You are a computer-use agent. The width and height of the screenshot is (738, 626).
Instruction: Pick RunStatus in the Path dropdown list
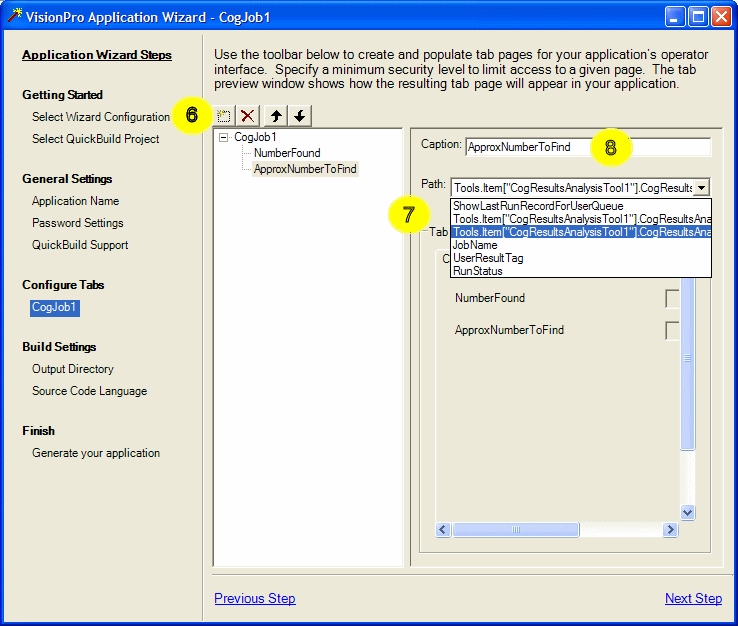(x=477, y=271)
